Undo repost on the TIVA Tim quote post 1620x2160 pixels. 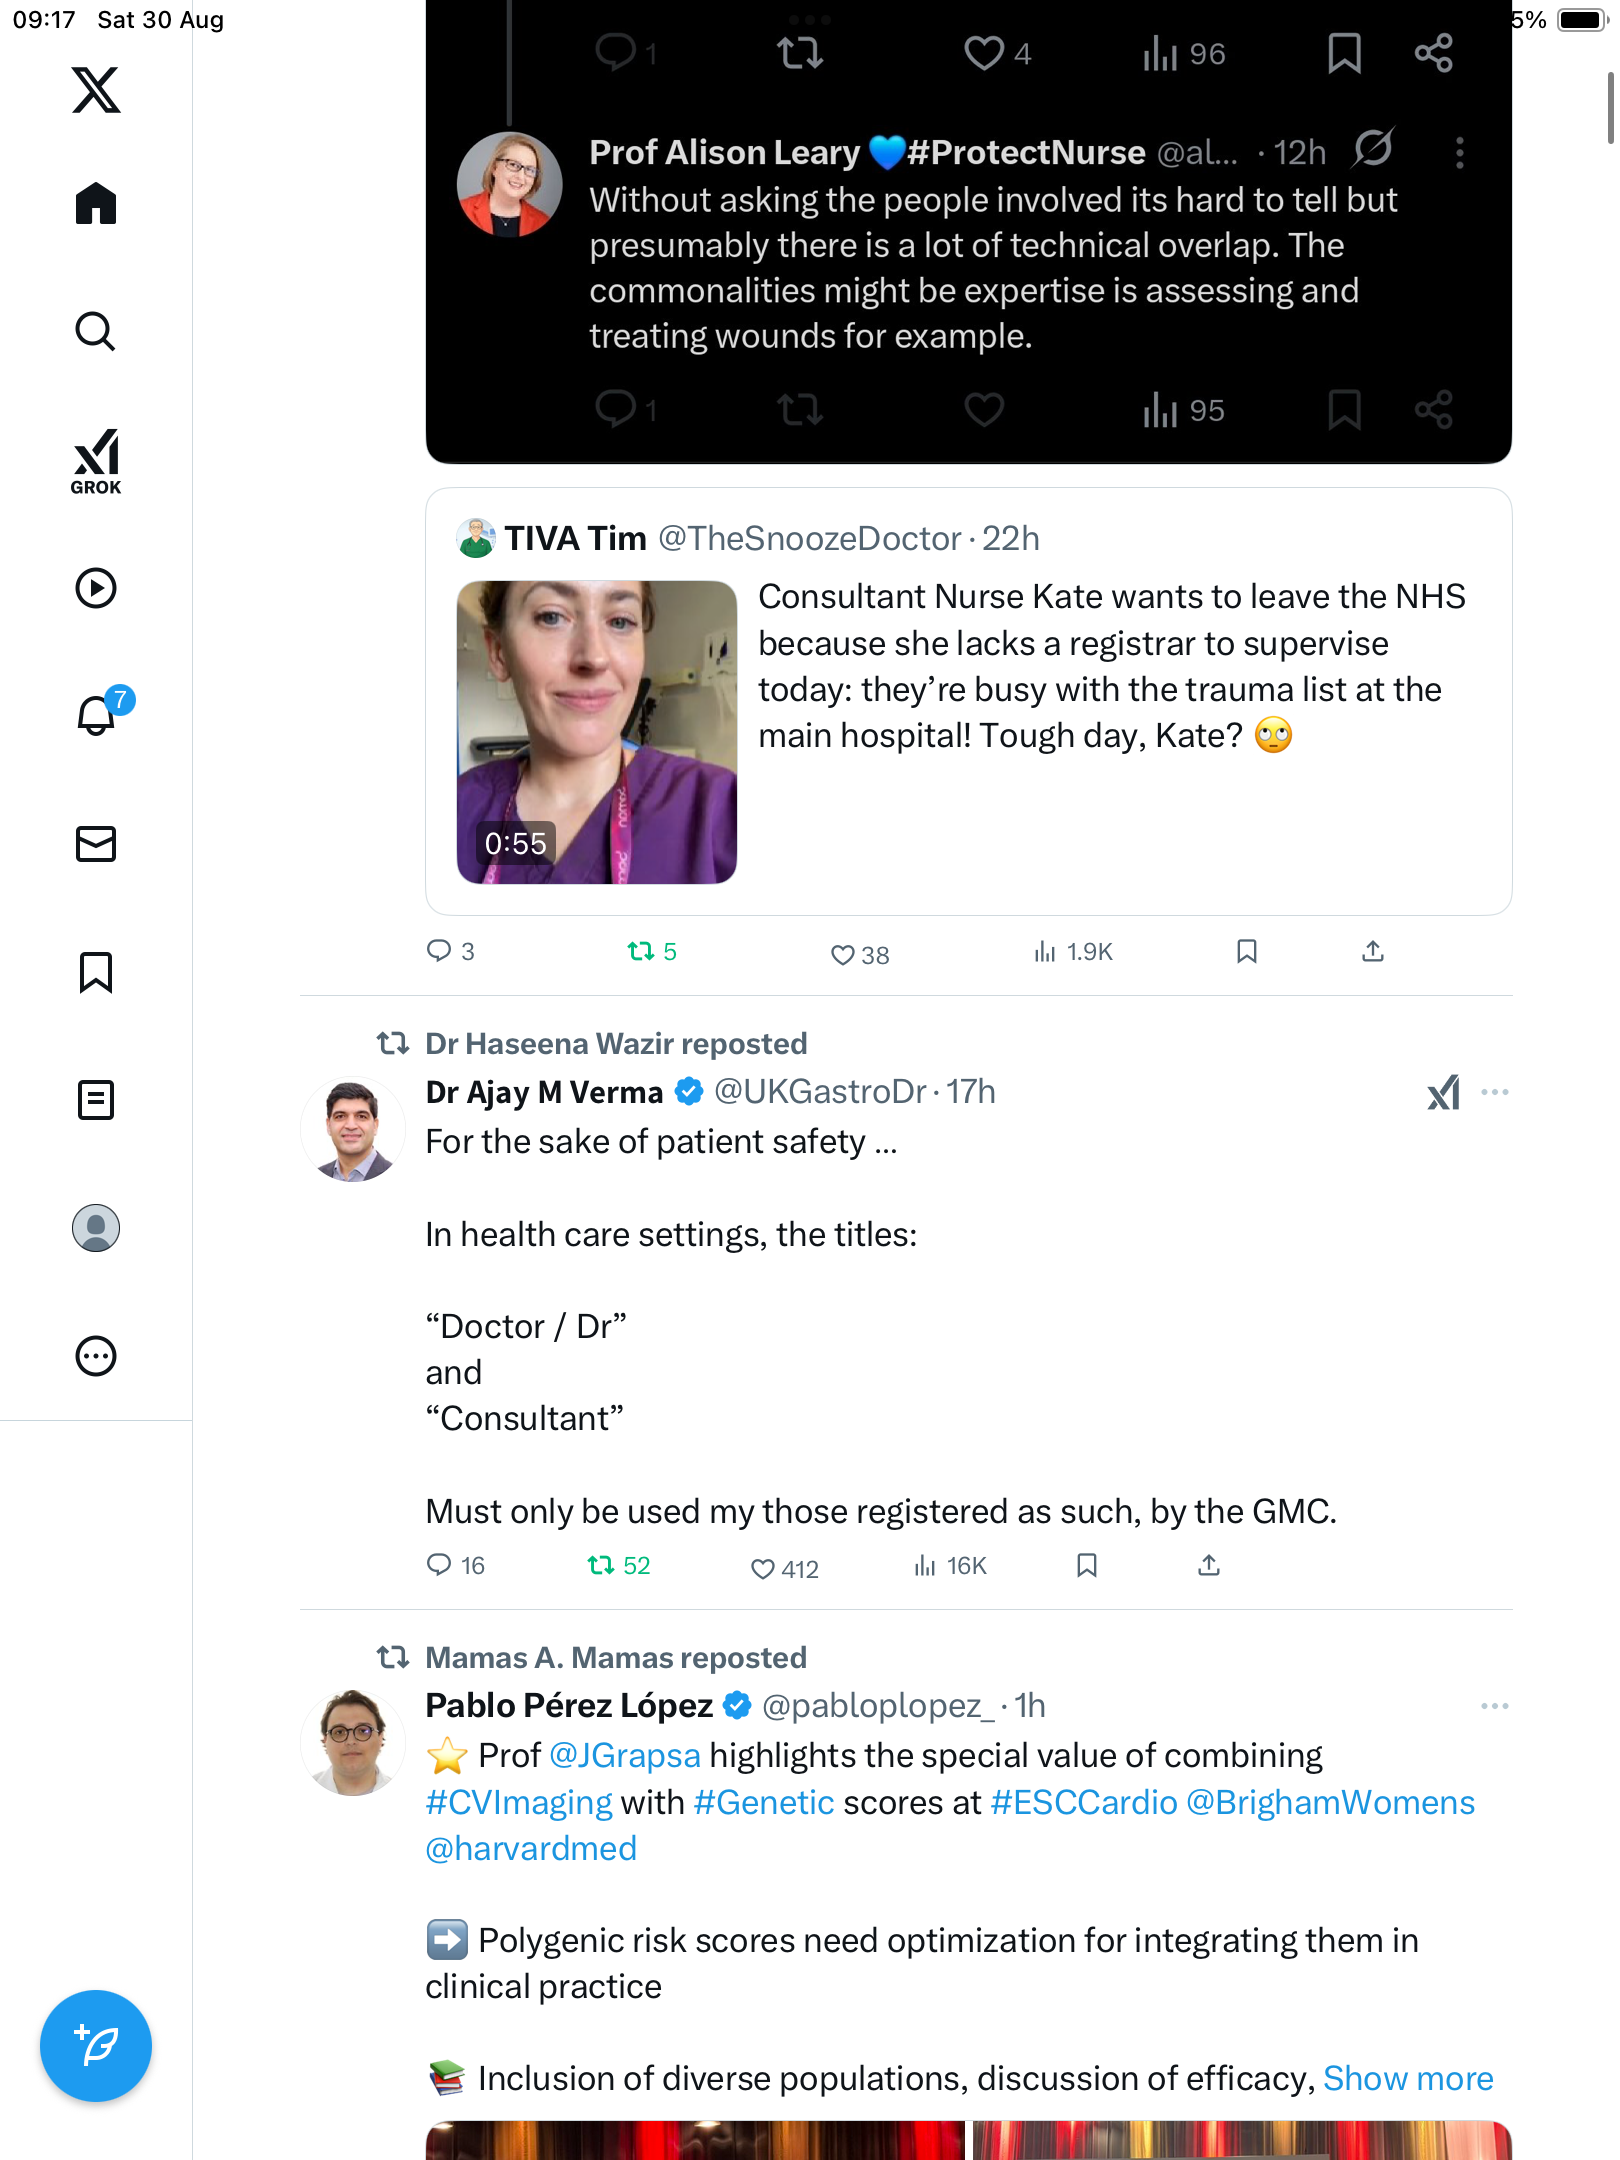[640, 951]
